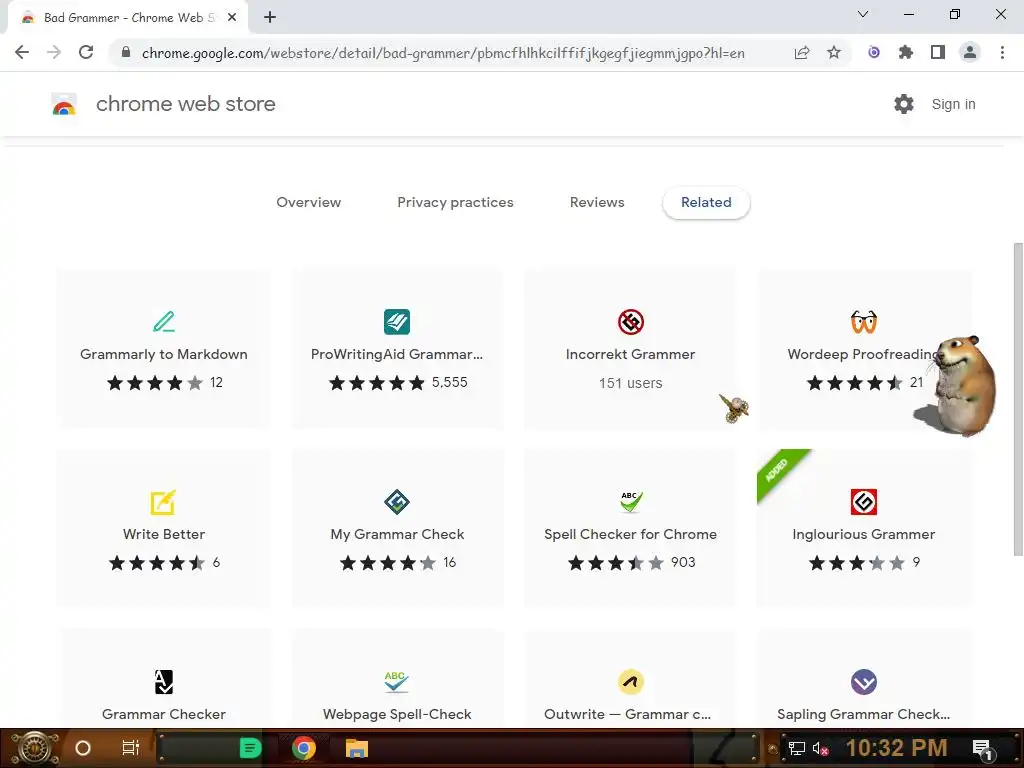Open the Chrome three-dot menu
This screenshot has height=768, width=1024.
pyautogui.click(x=1002, y=52)
